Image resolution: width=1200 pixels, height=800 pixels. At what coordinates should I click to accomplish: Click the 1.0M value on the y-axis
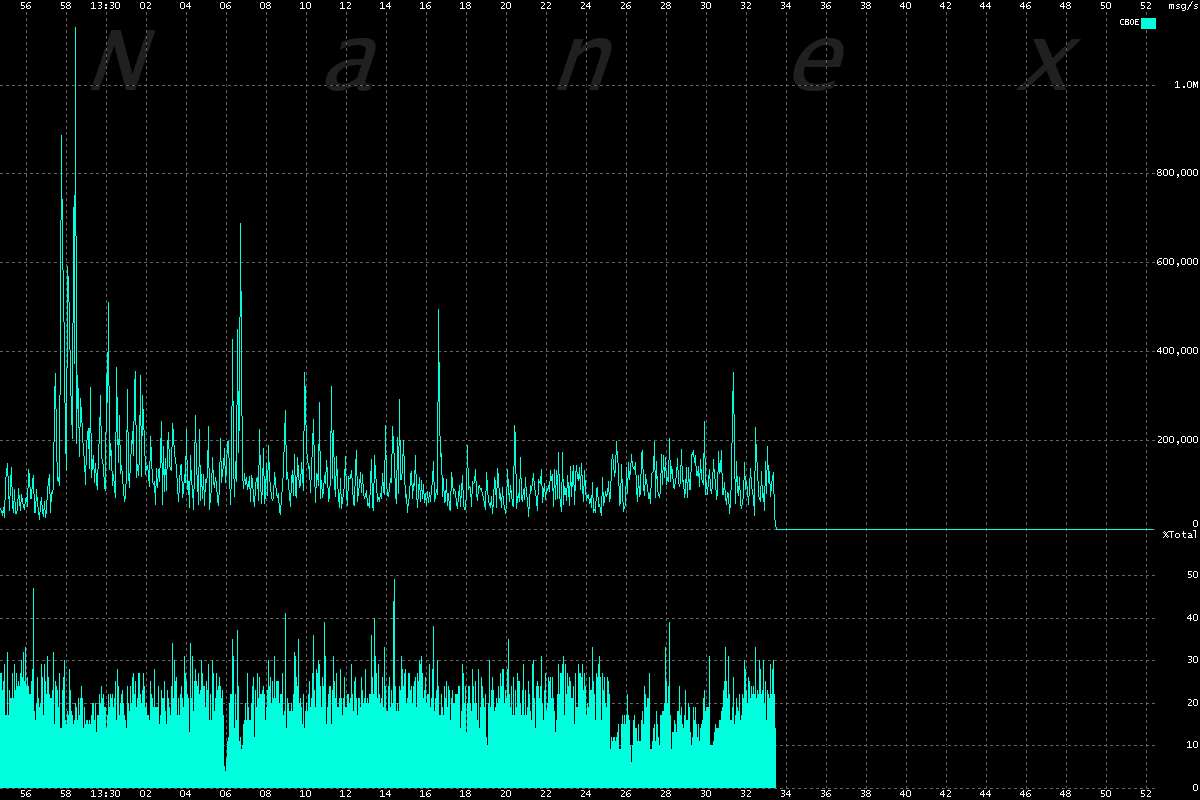[x=1185, y=85]
